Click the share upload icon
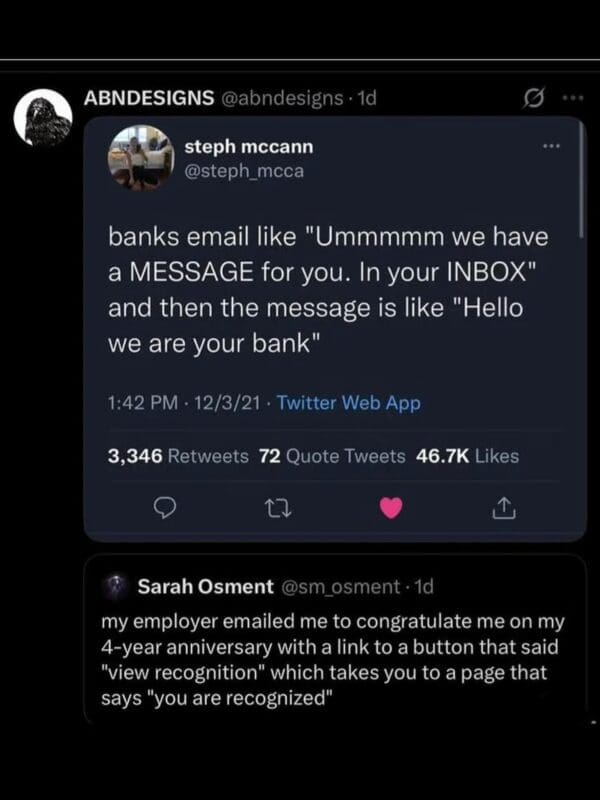Screen dimensions: 600x800 [503, 509]
